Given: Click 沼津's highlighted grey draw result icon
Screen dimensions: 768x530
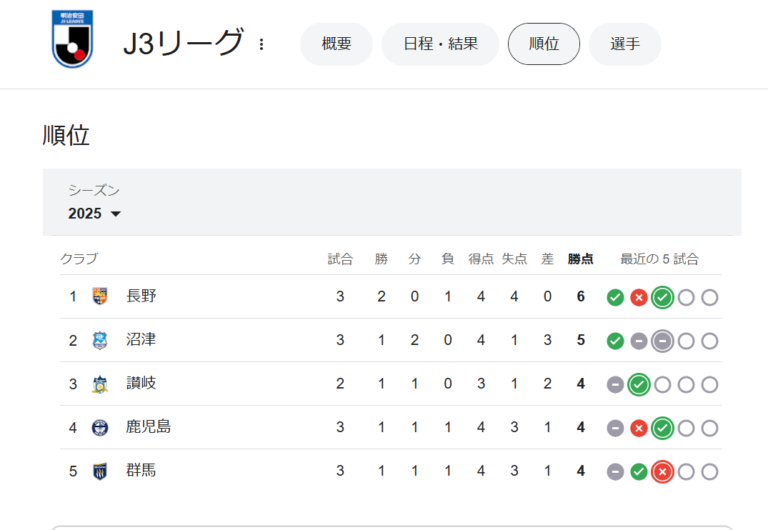Looking at the screenshot, I should coord(662,341).
